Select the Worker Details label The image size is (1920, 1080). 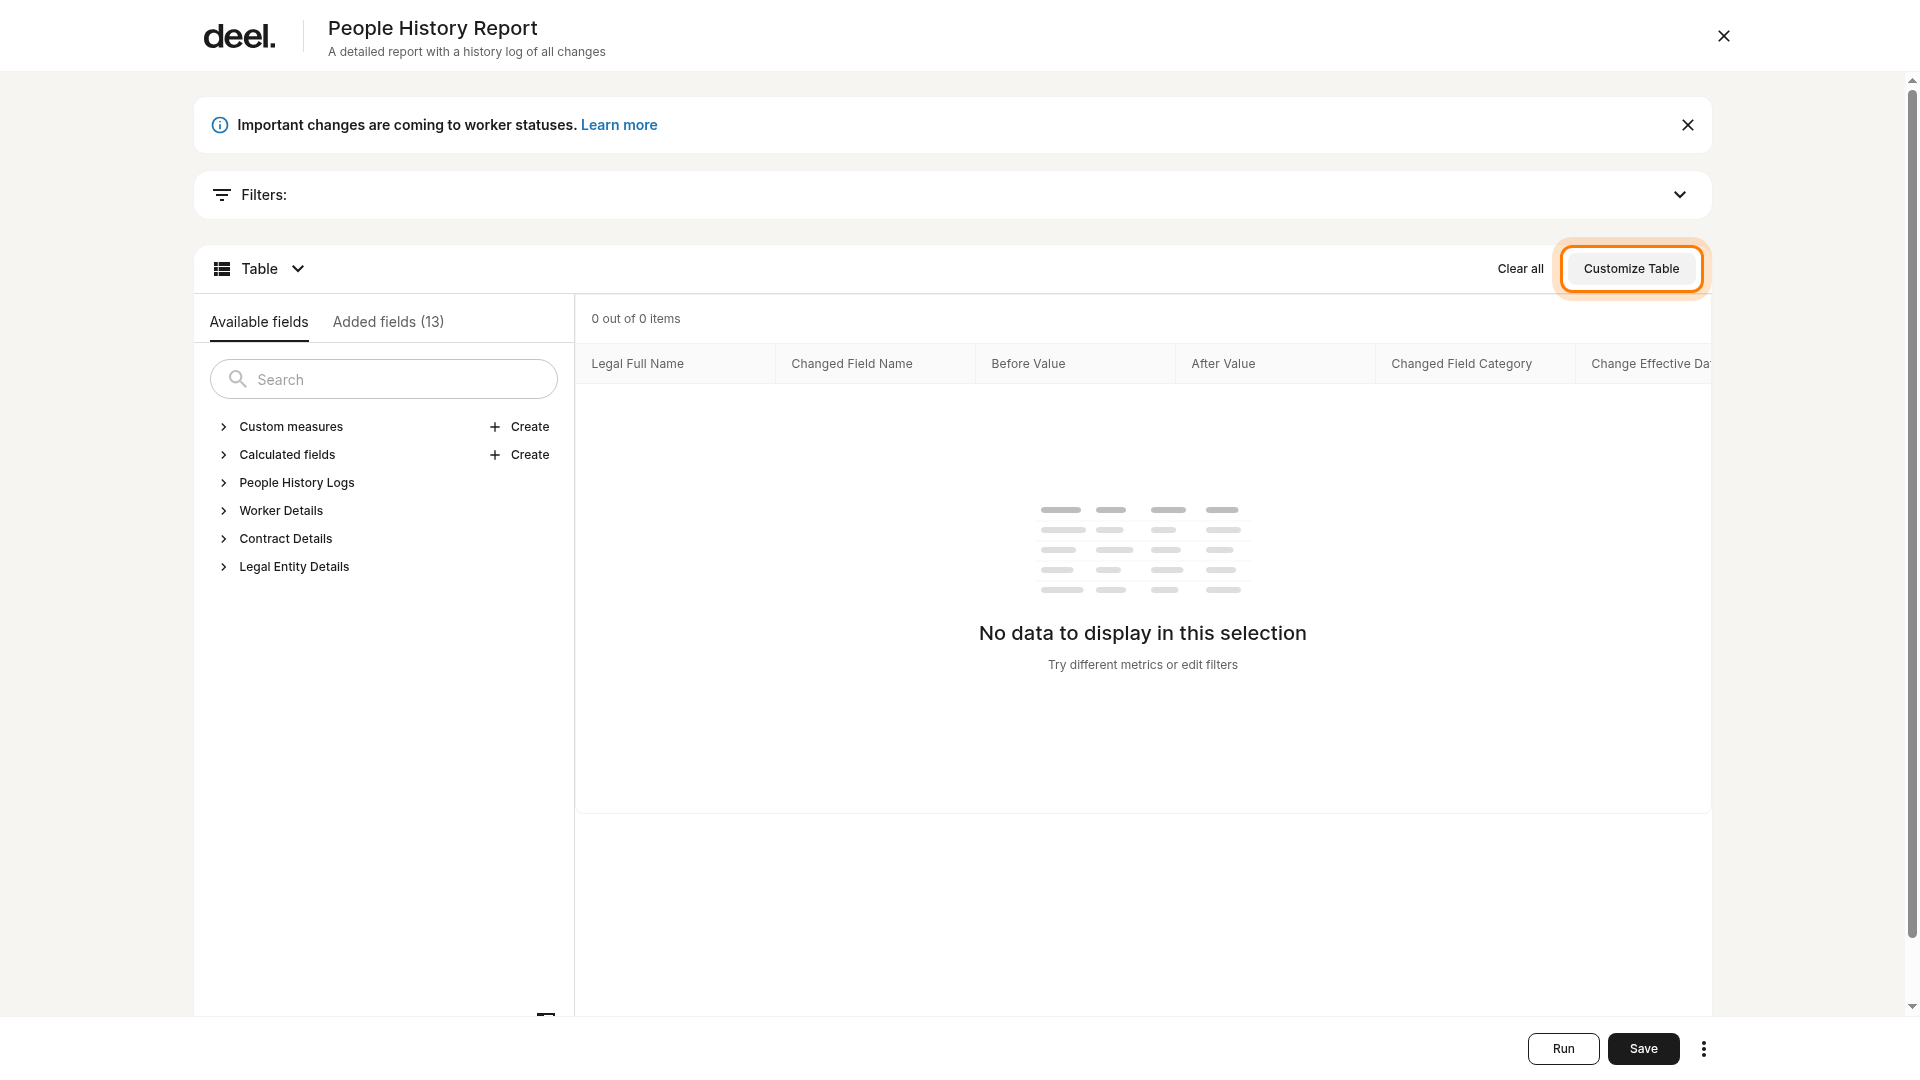pyautogui.click(x=281, y=511)
